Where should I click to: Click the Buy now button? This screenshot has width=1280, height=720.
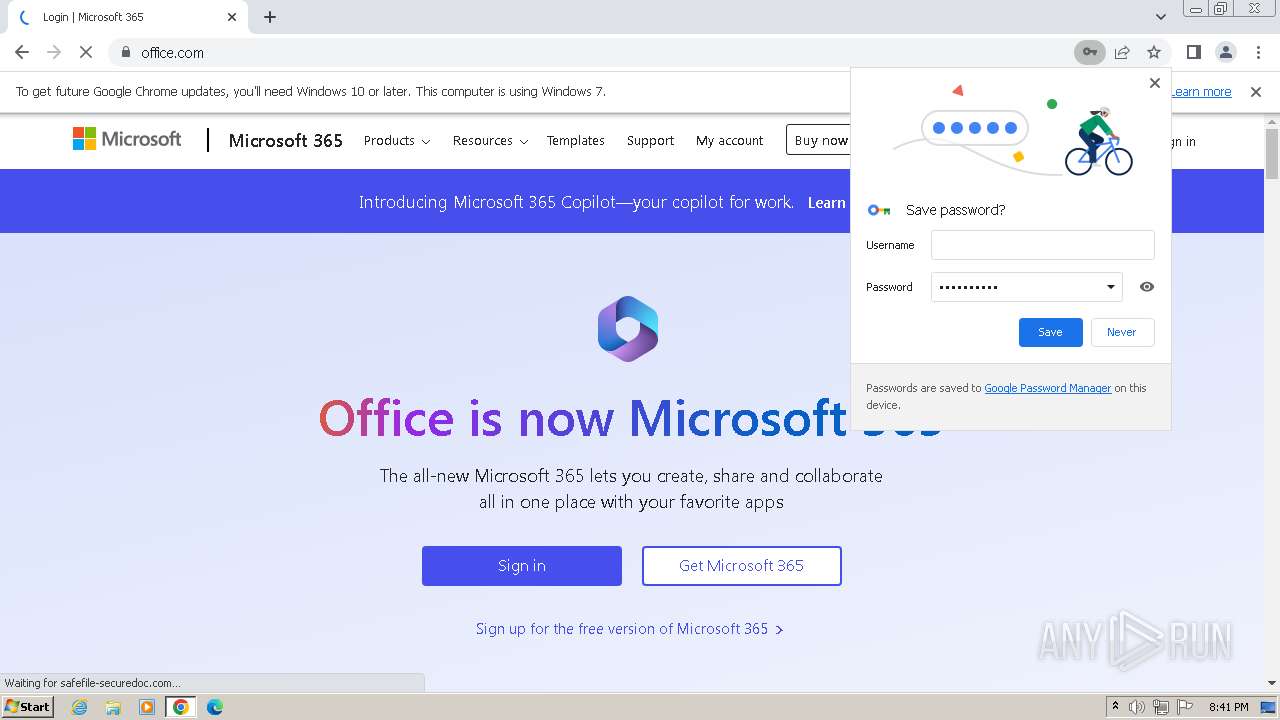pyautogui.click(x=819, y=141)
